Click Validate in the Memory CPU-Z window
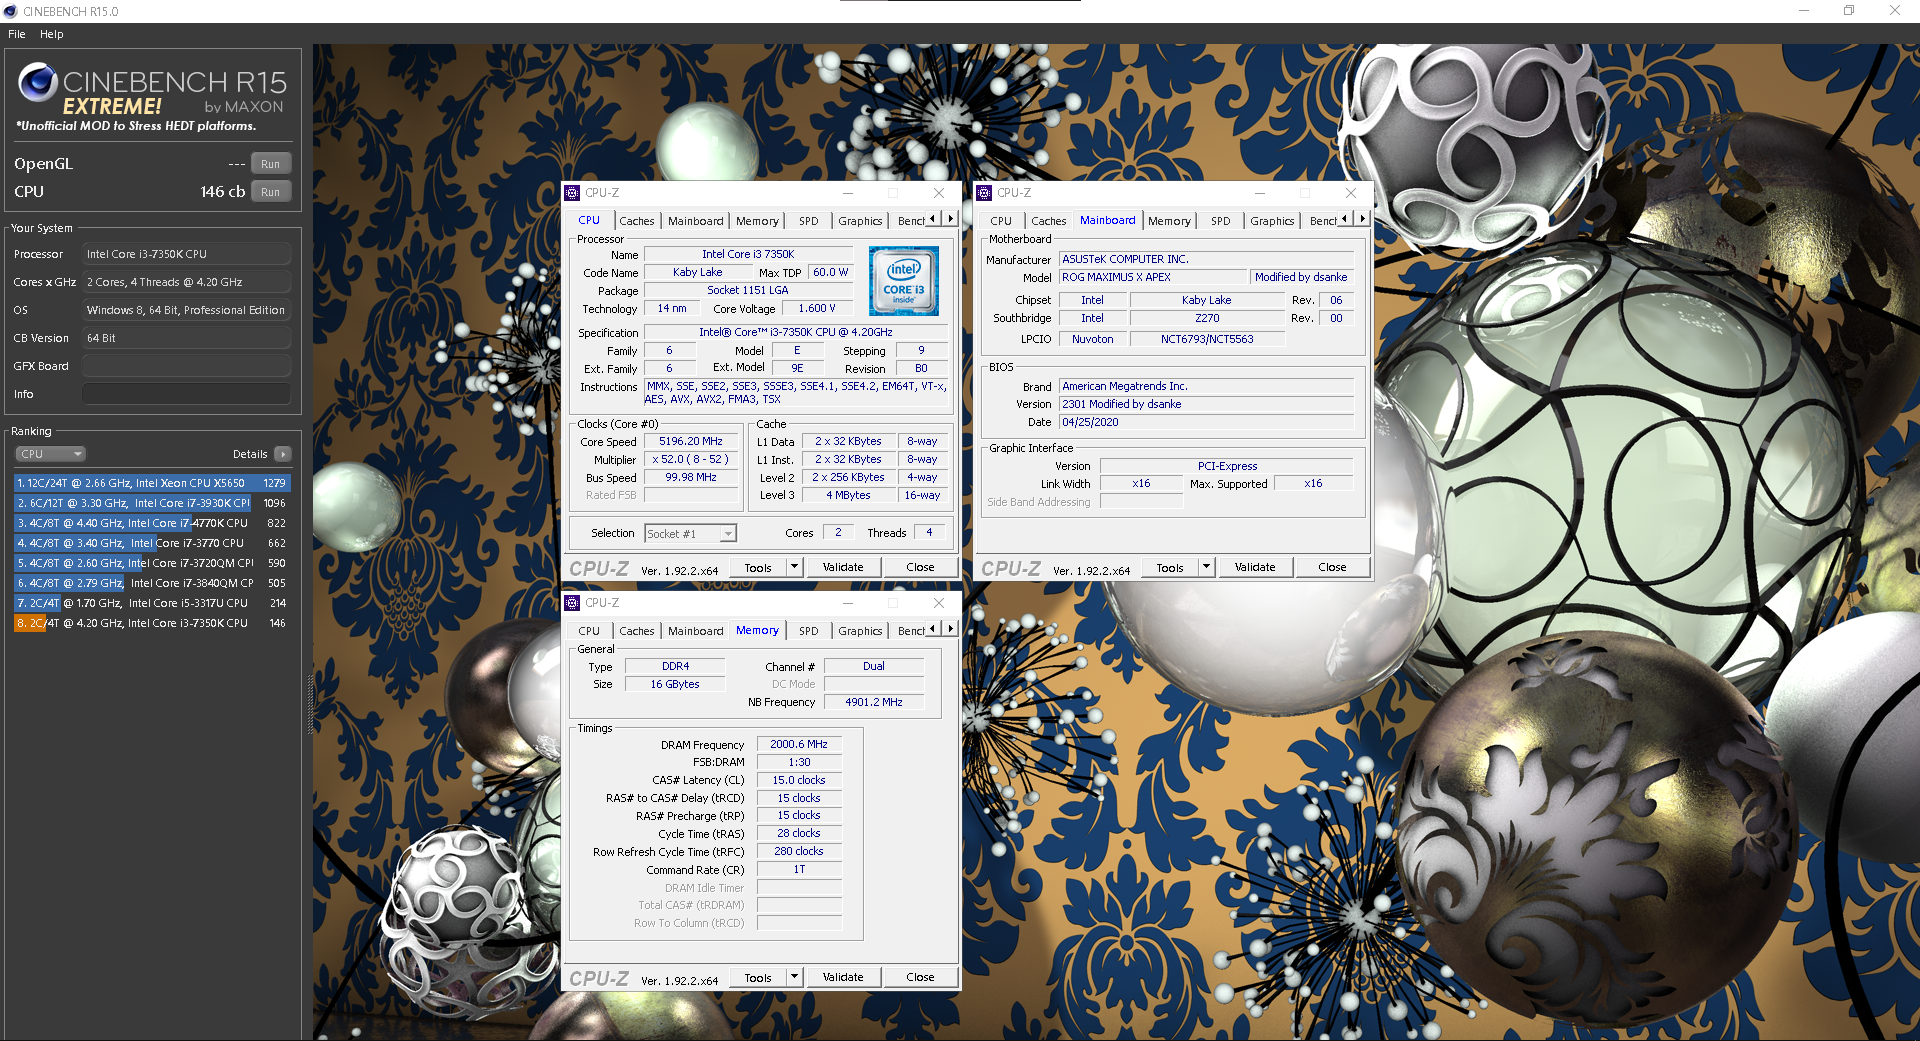This screenshot has height=1041, width=1920. coord(843,977)
